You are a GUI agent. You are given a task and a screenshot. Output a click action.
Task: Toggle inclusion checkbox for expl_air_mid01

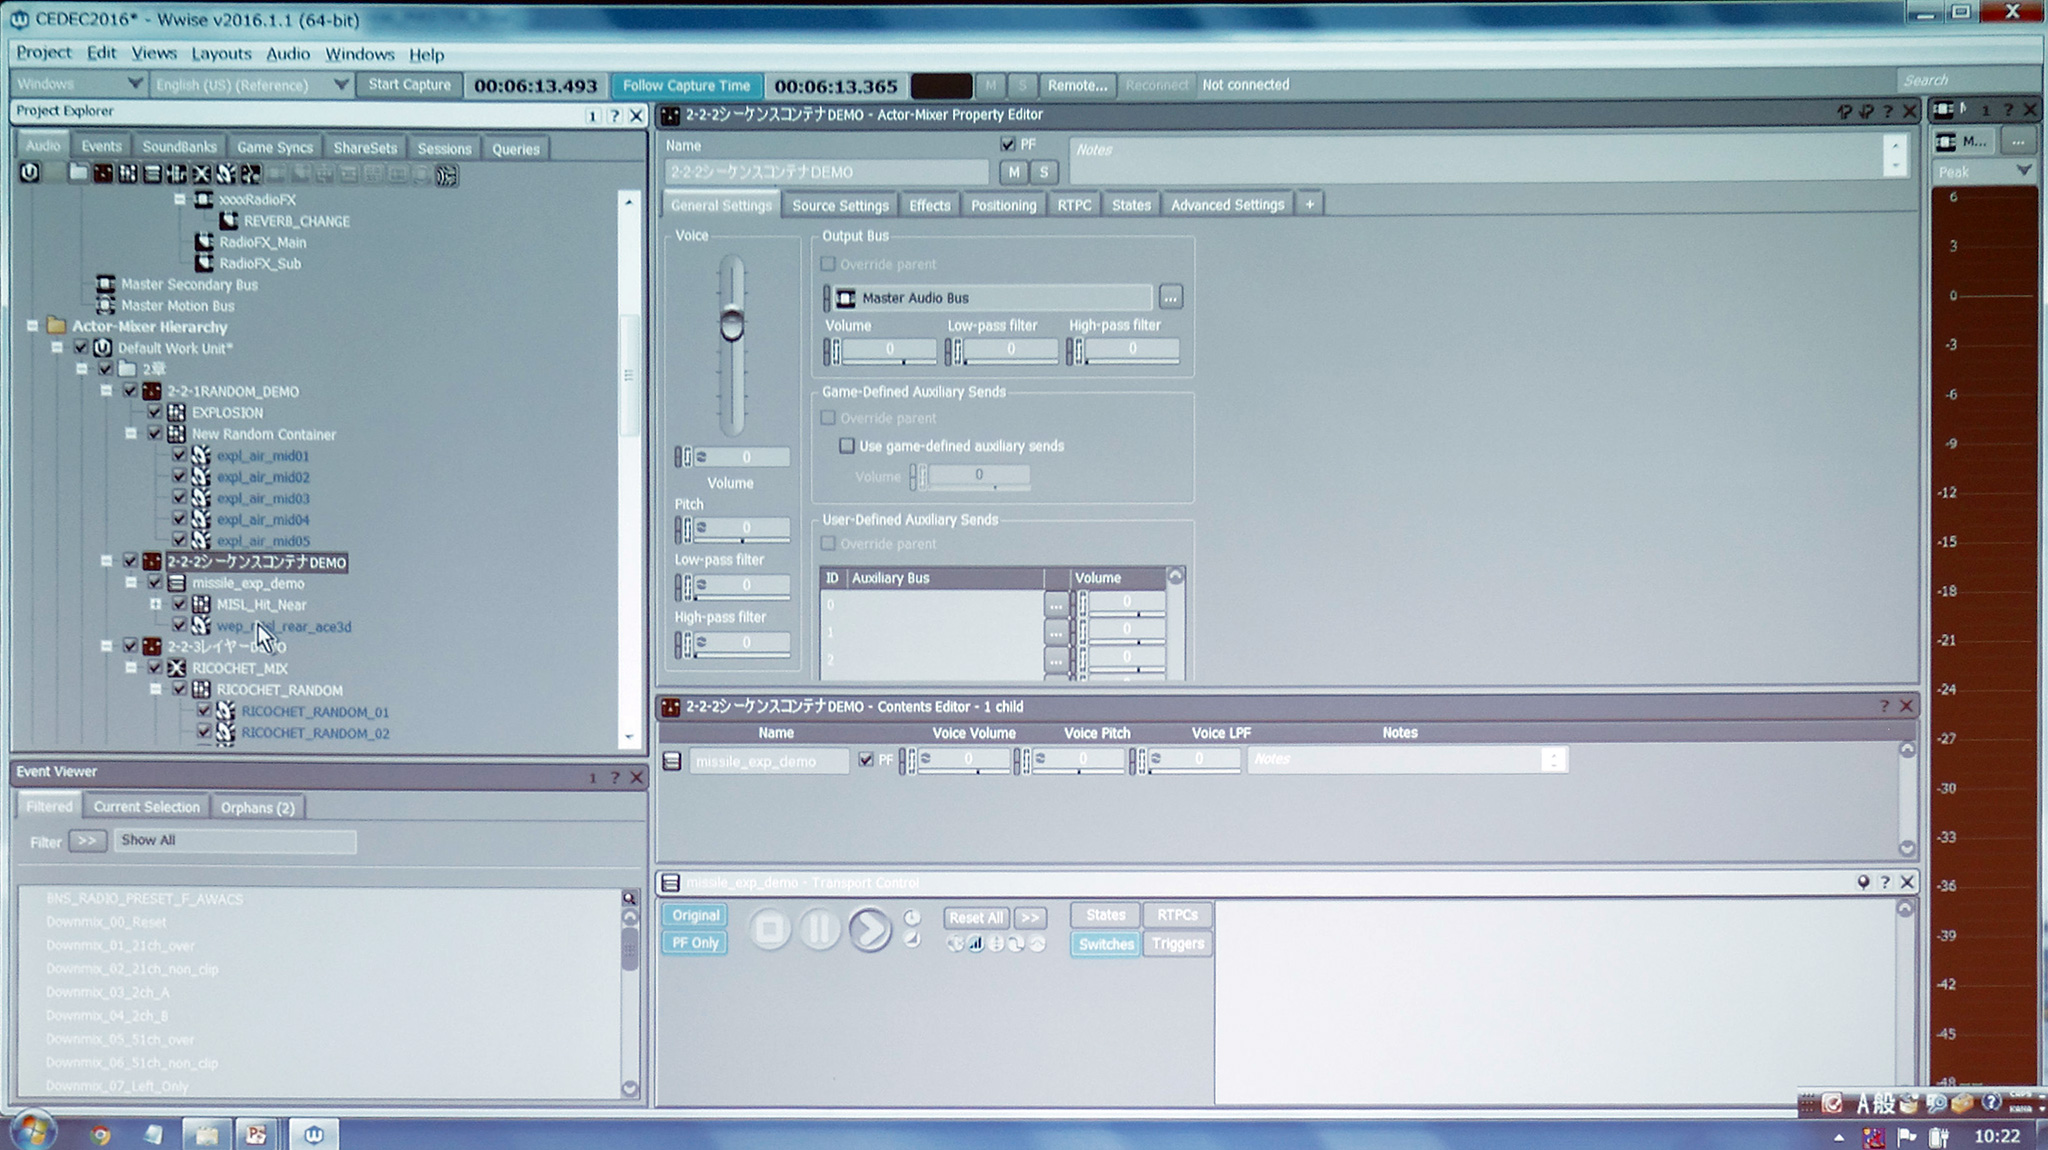[179, 455]
